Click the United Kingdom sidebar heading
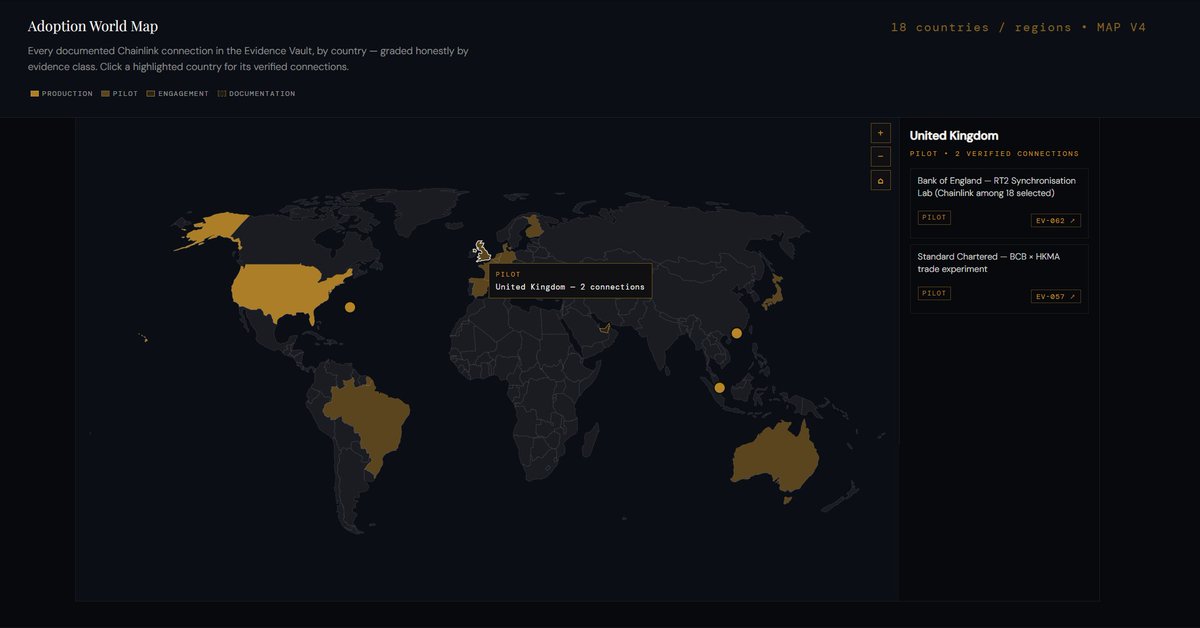 coord(954,136)
